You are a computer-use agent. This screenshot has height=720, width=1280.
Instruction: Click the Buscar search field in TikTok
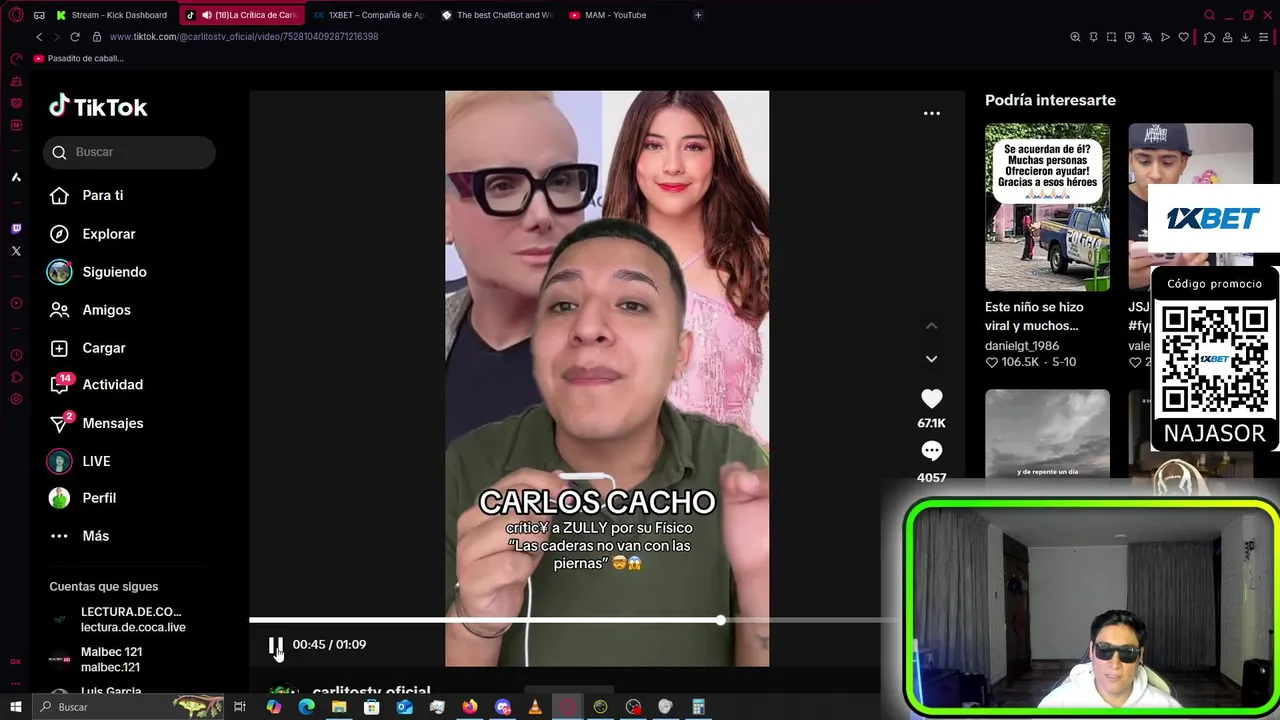click(129, 152)
